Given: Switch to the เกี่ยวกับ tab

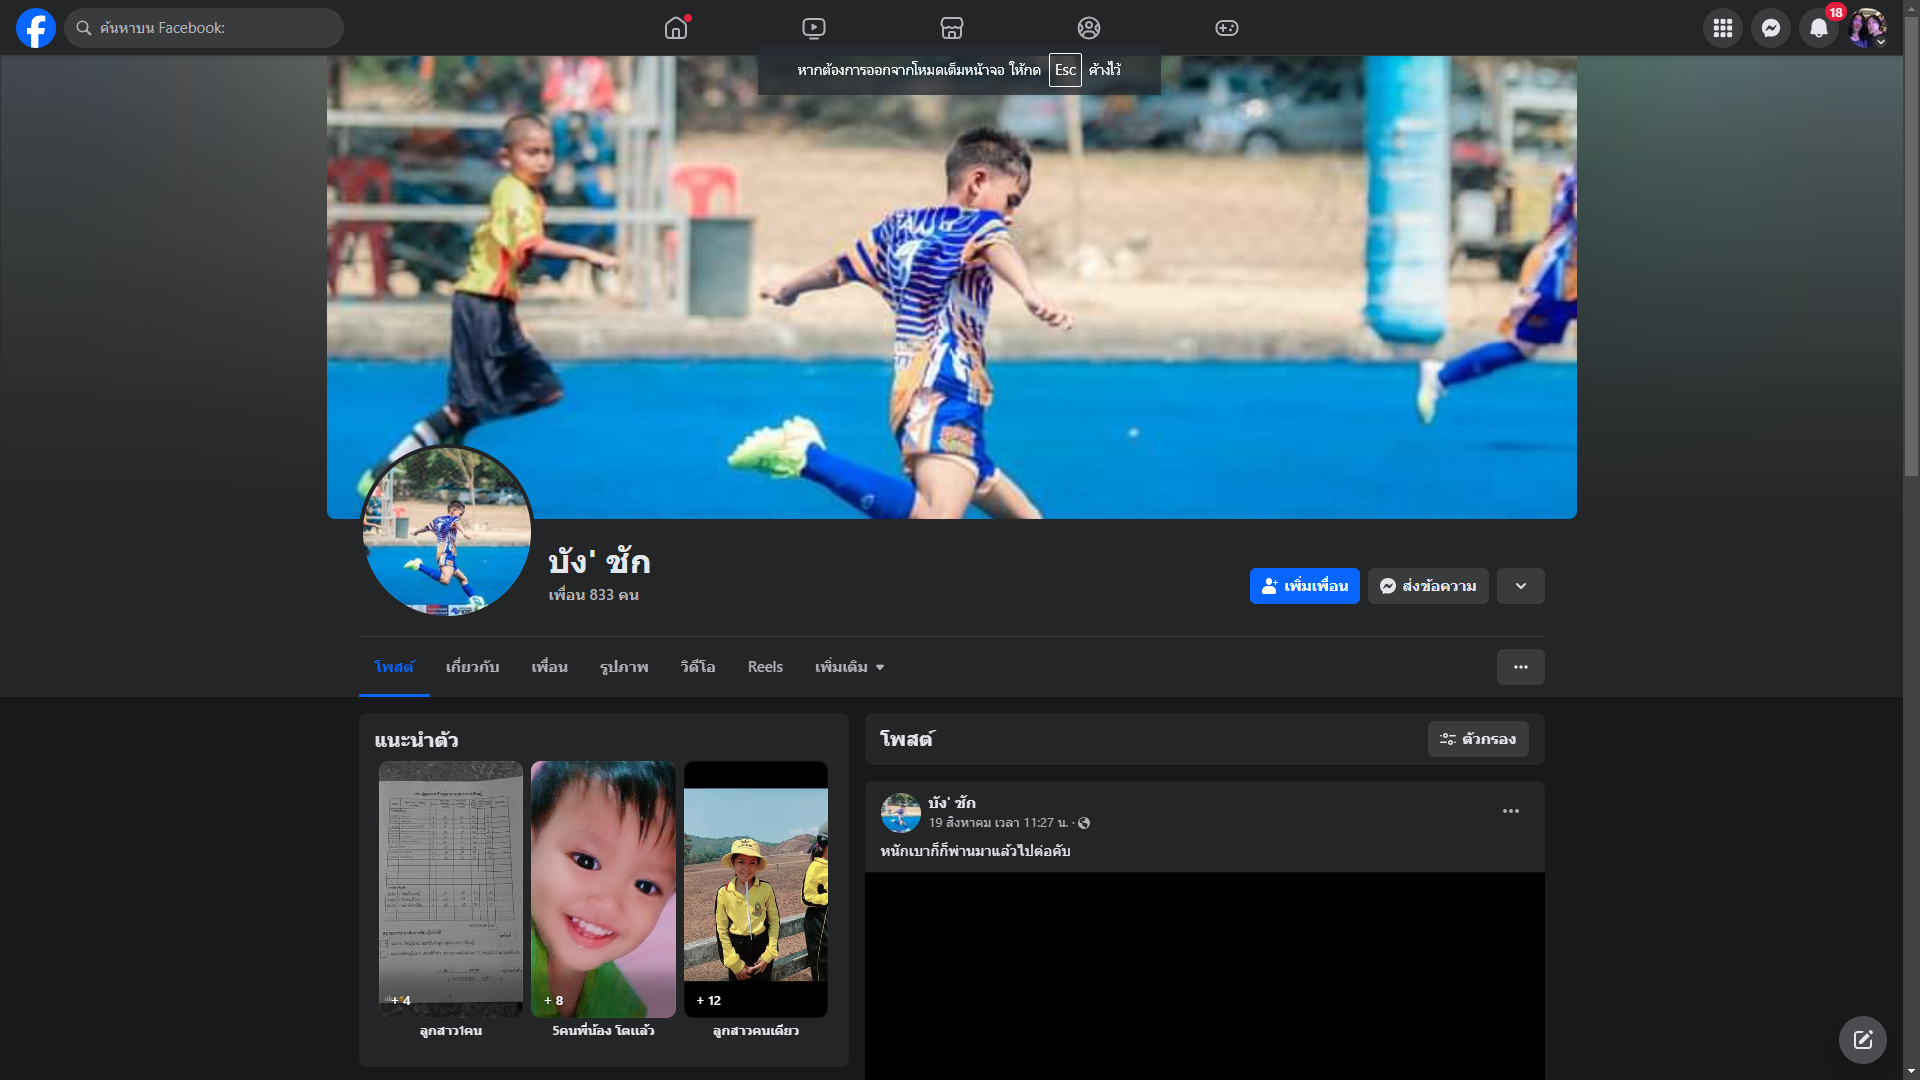Looking at the screenshot, I should click(472, 667).
